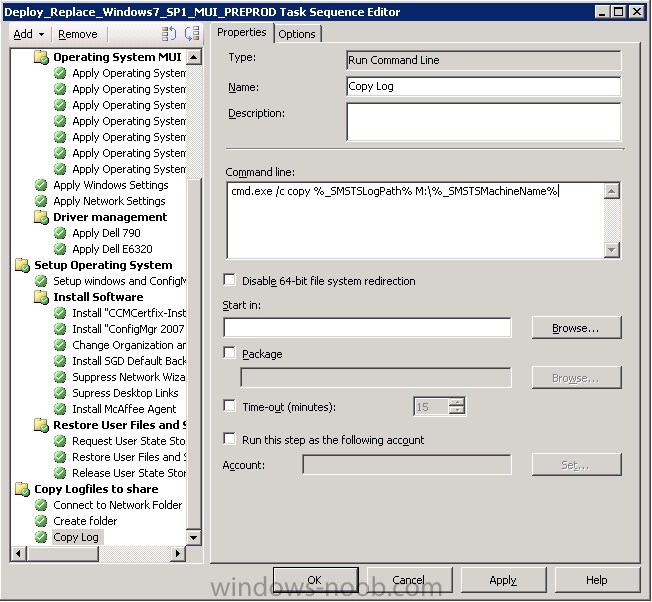Click the Install Software folder icon
The height and width of the screenshot is (602, 652).
tap(41, 297)
